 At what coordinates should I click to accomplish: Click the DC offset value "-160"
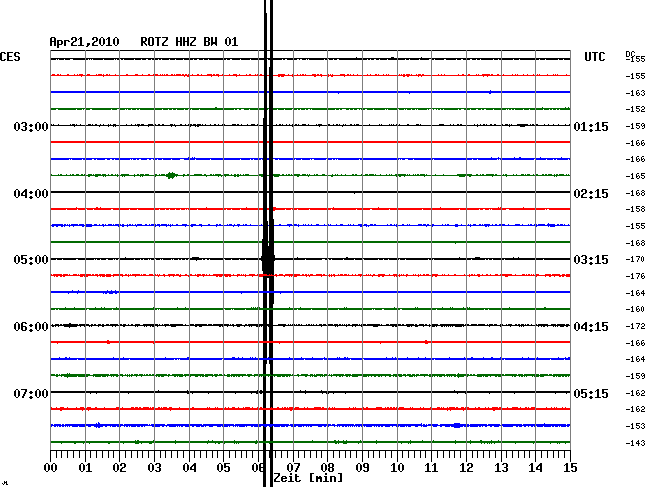635,309
